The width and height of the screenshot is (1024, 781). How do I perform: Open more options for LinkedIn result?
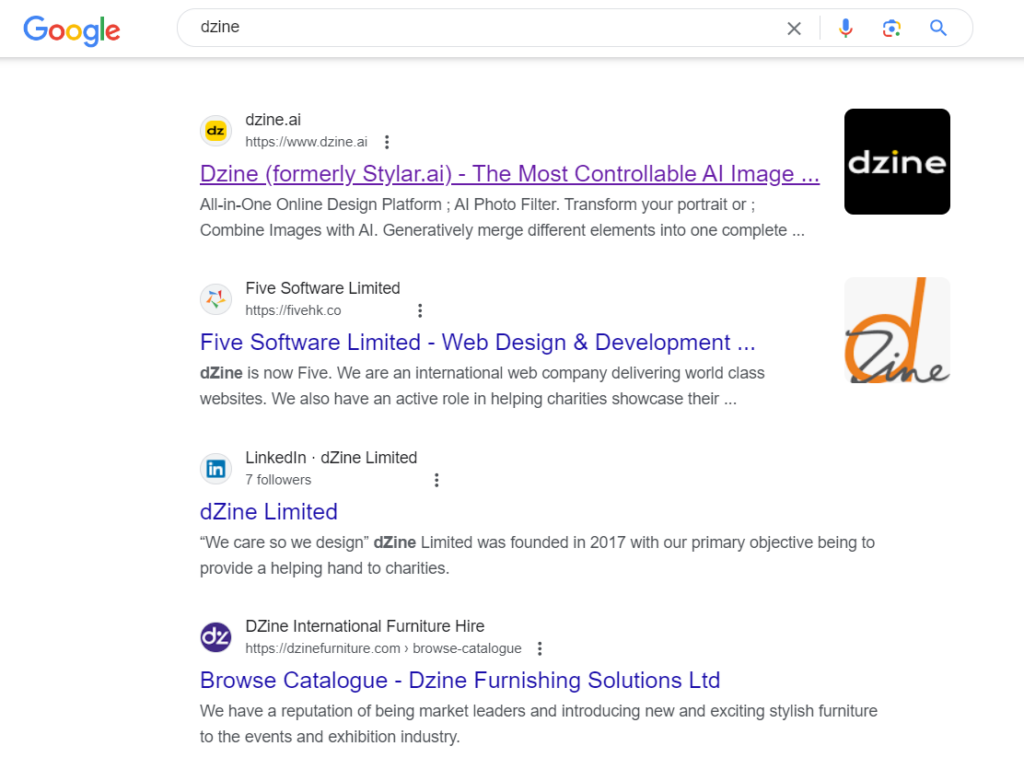(436, 480)
